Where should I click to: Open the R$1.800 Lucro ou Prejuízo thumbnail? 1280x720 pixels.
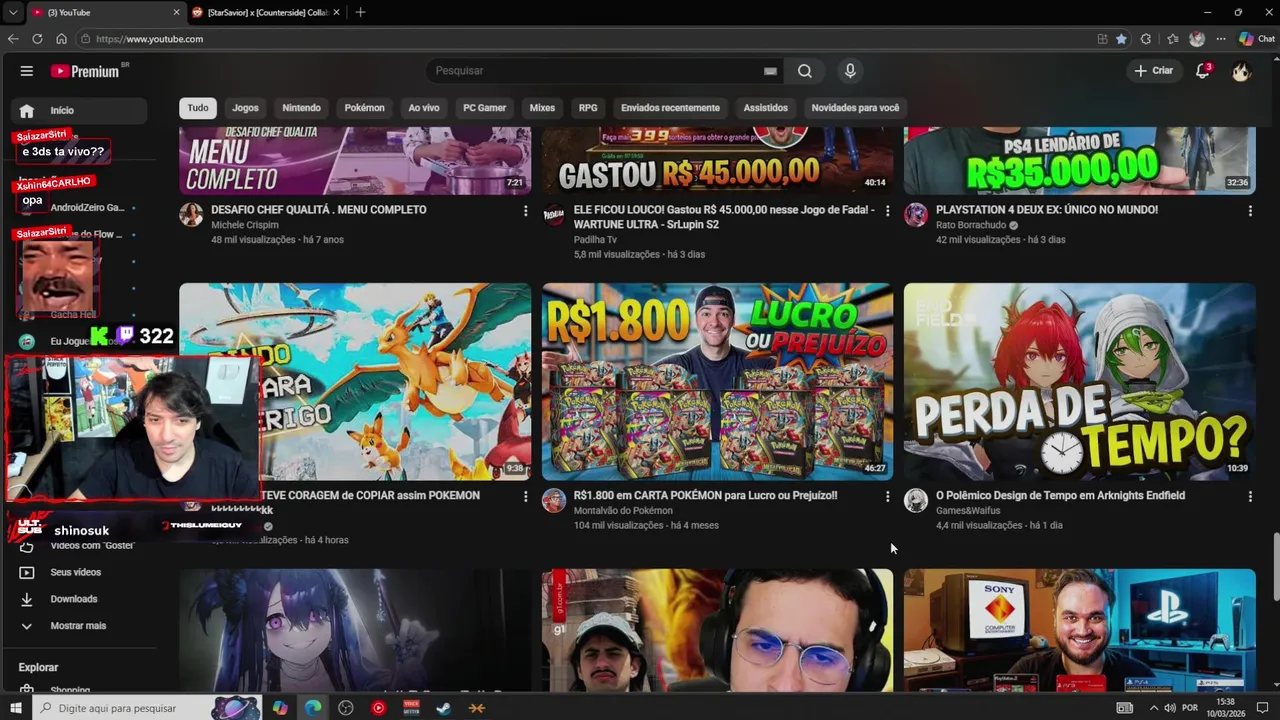(718, 381)
